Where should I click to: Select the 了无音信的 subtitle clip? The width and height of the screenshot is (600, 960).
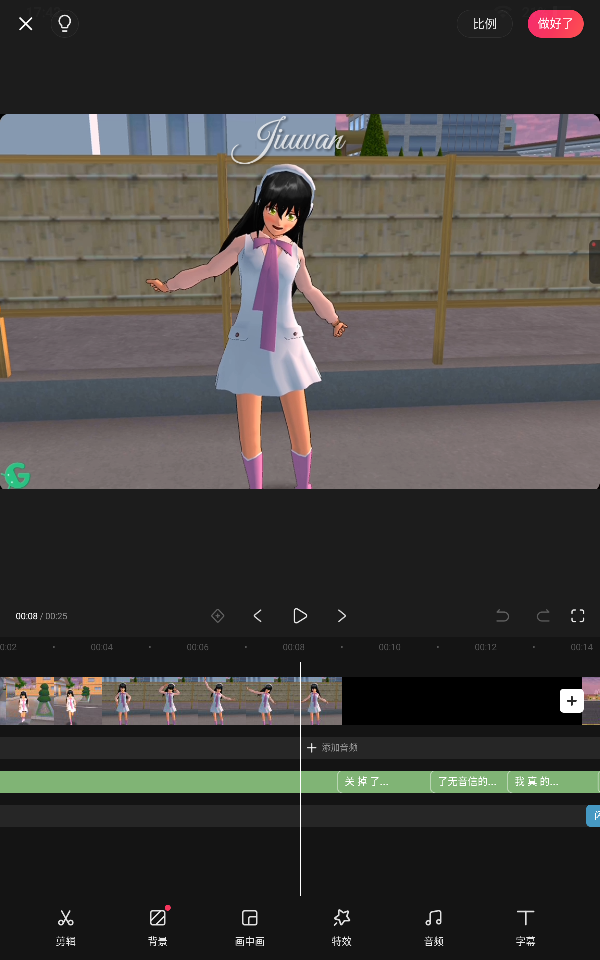click(467, 782)
